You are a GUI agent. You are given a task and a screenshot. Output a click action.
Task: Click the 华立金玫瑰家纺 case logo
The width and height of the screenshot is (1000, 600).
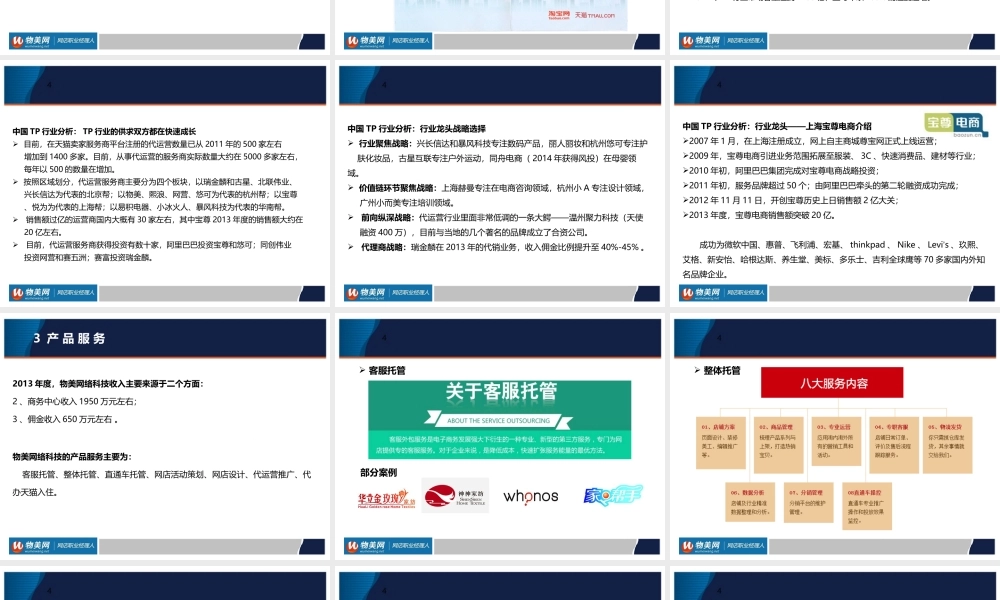(x=385, y=497)
